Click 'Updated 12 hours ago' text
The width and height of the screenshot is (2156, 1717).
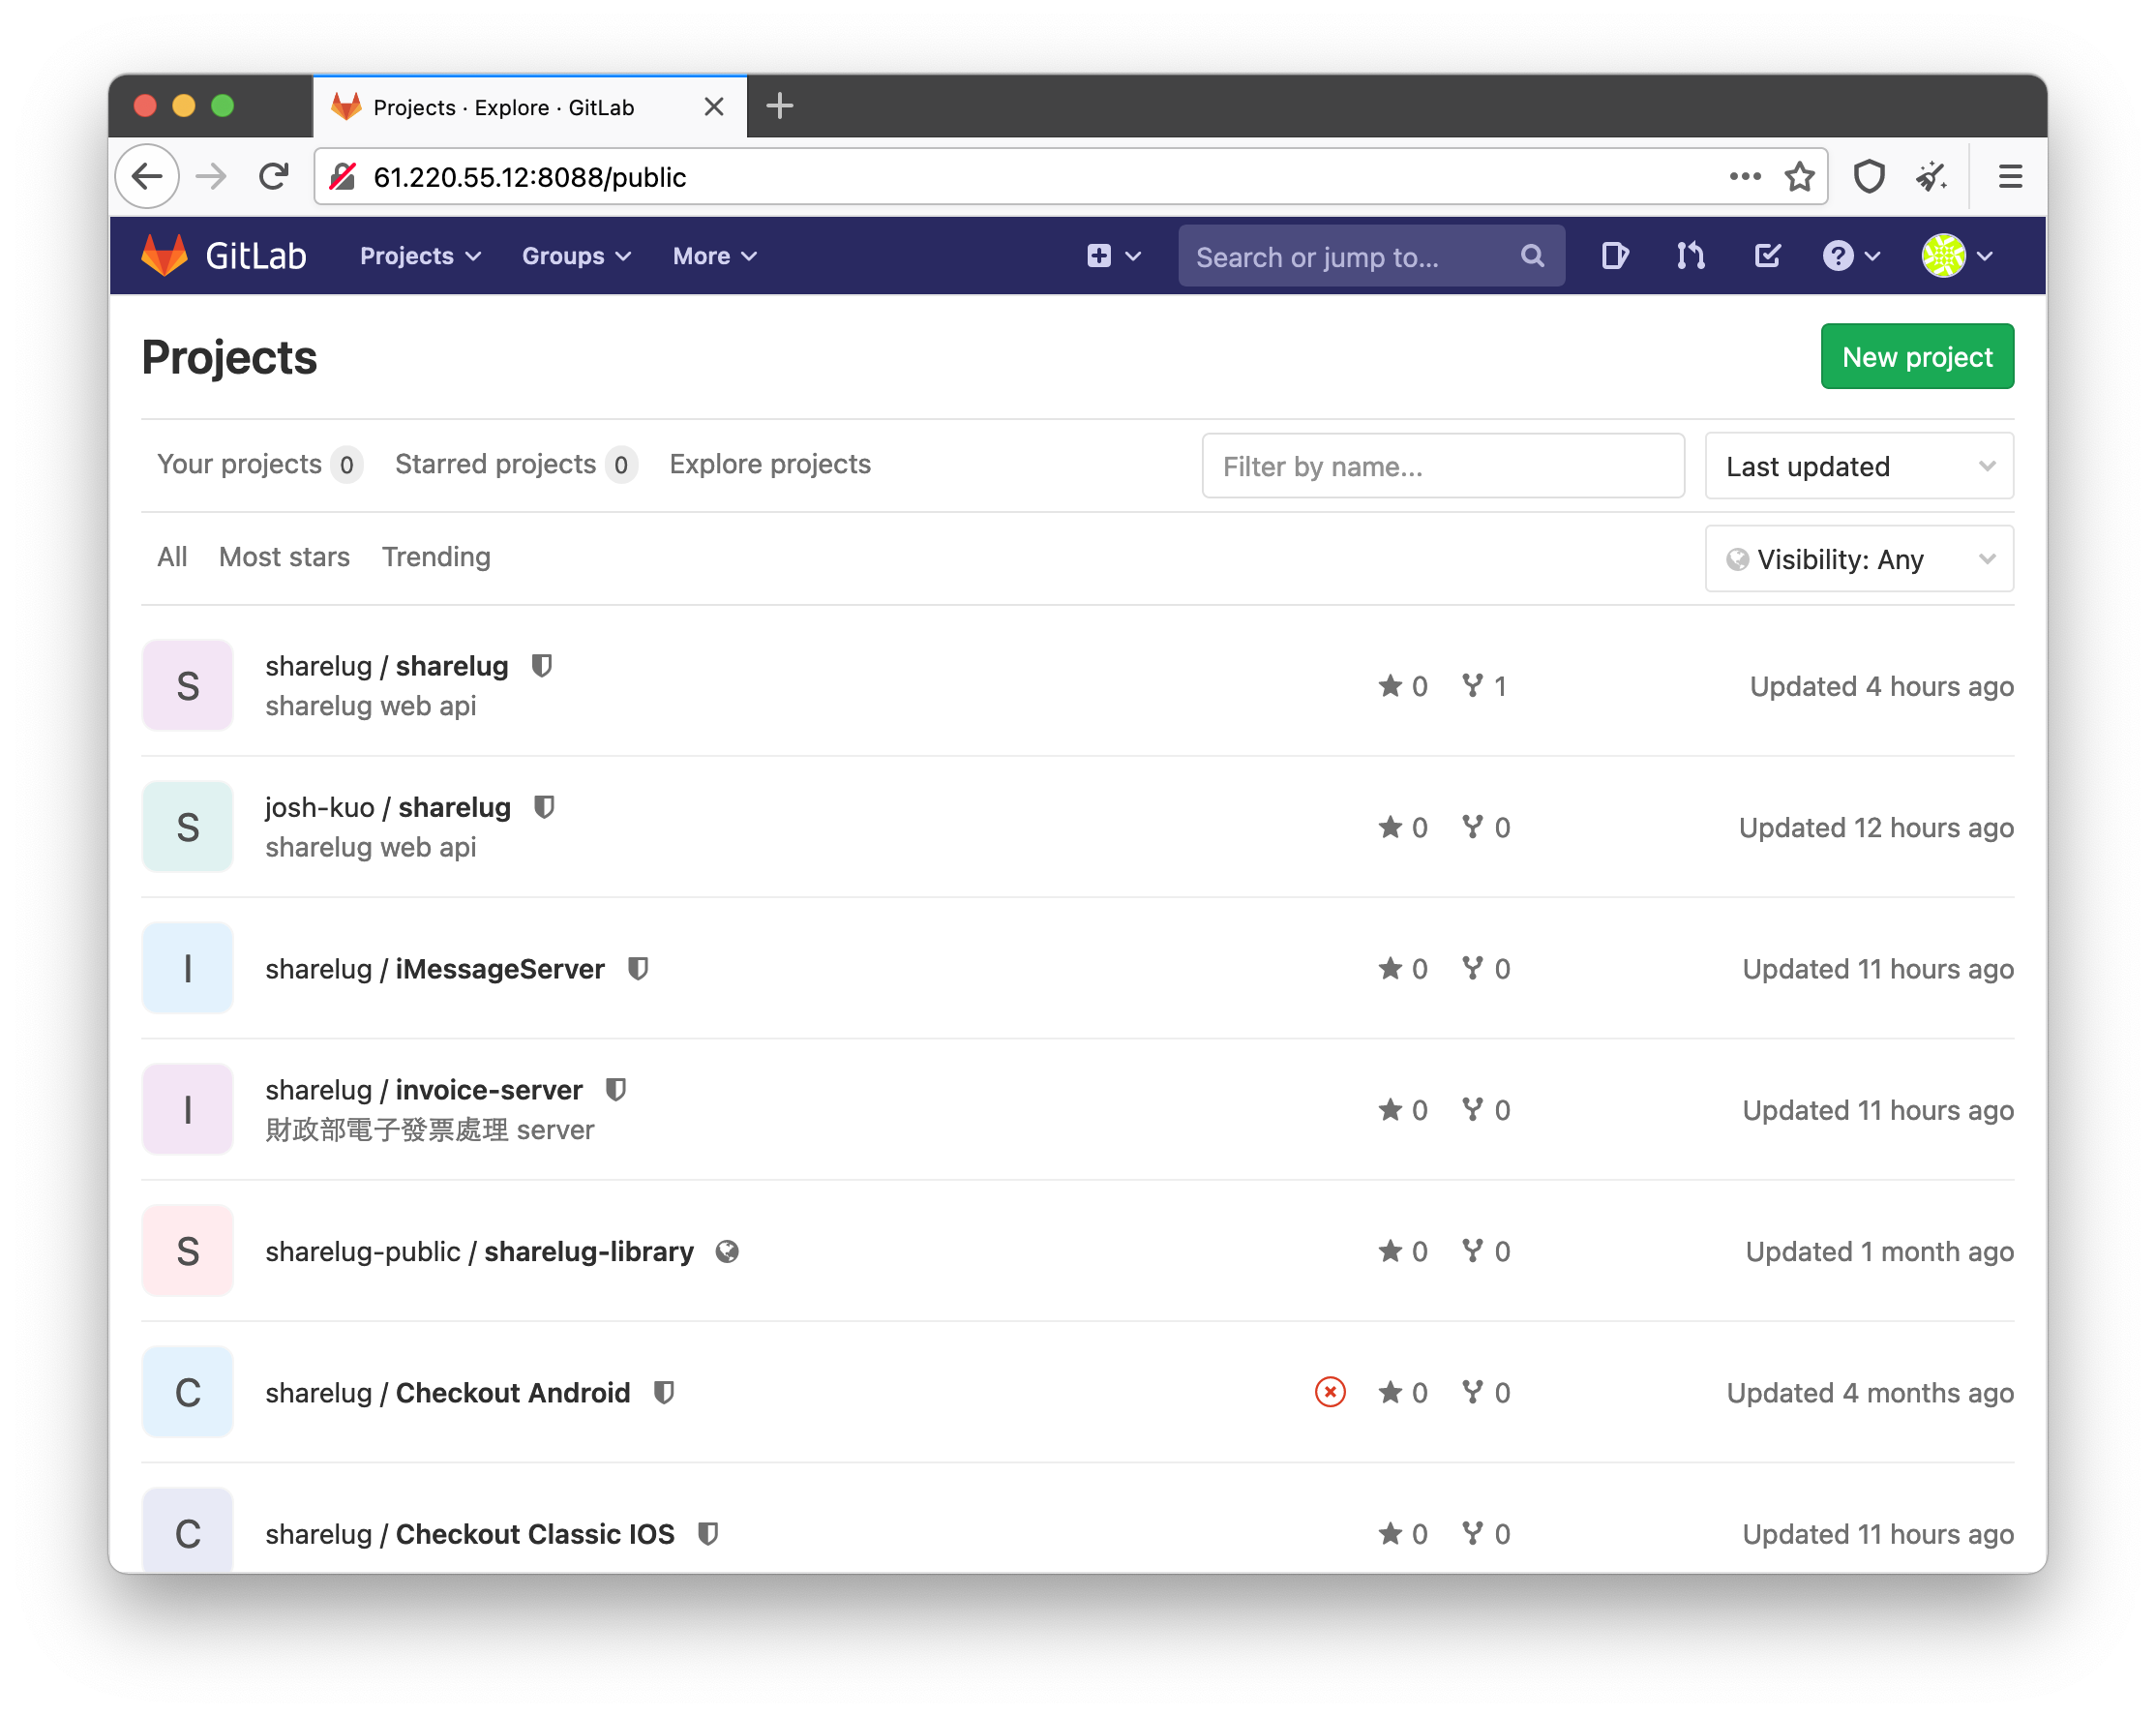1876,828
